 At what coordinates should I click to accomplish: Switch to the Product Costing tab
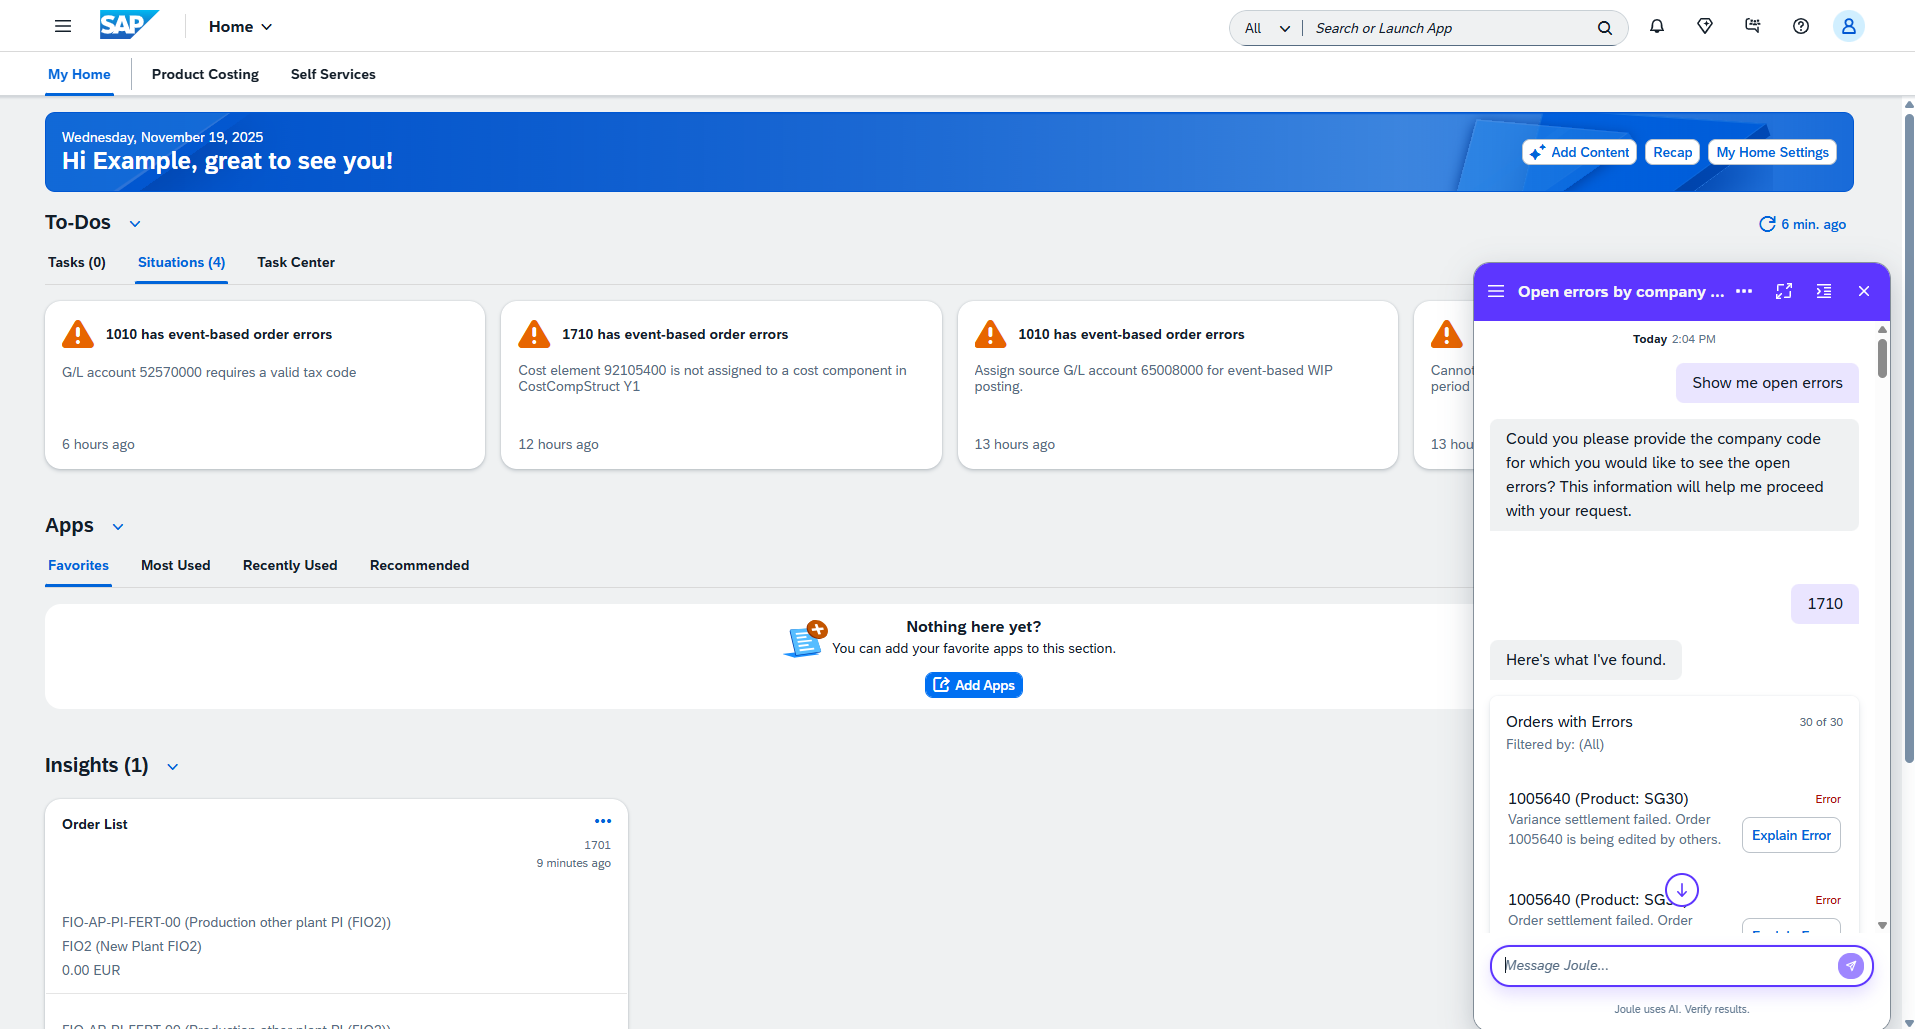click(205, 74)
